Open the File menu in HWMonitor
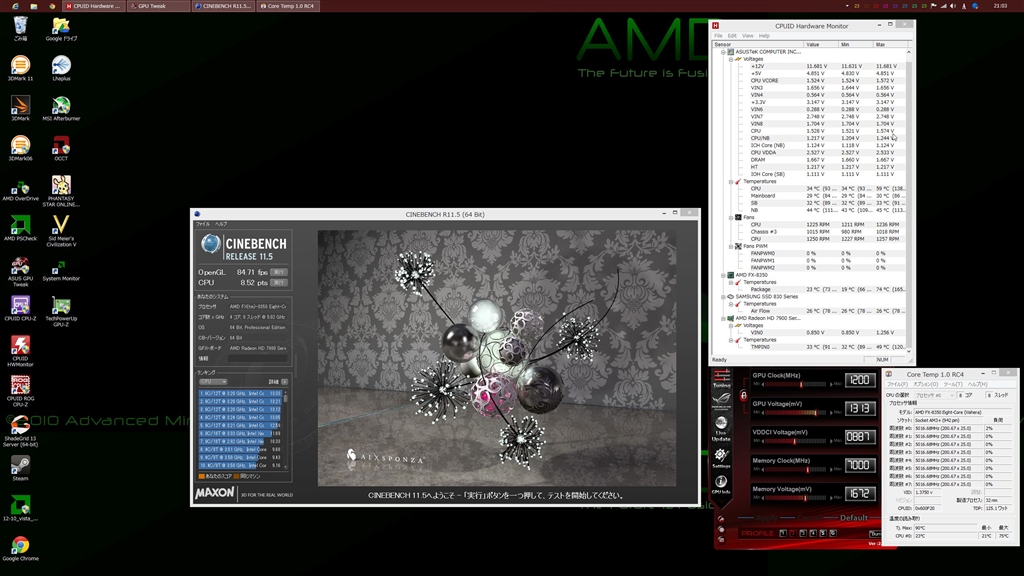Screen dimensions: 1024x576 (x=718, y=36)
